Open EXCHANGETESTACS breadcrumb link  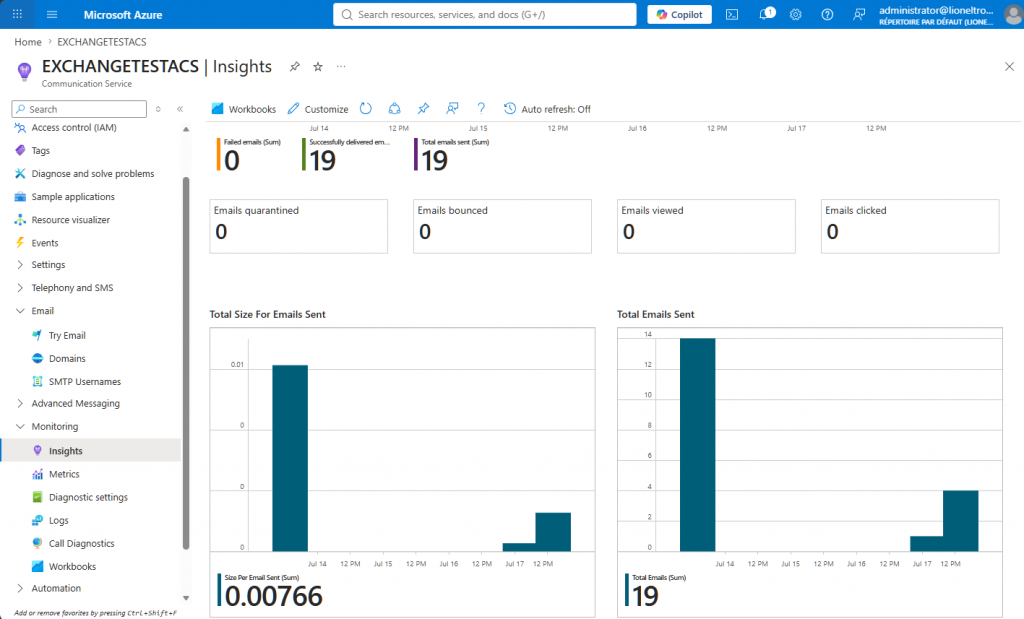click(x=102, y=42)
